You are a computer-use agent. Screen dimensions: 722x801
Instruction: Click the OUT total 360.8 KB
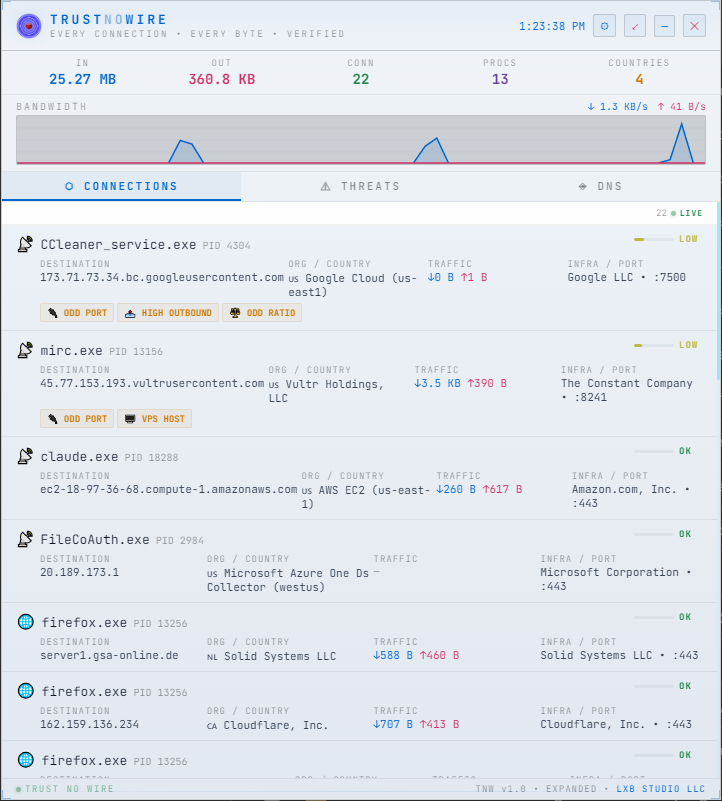[222, 79]
